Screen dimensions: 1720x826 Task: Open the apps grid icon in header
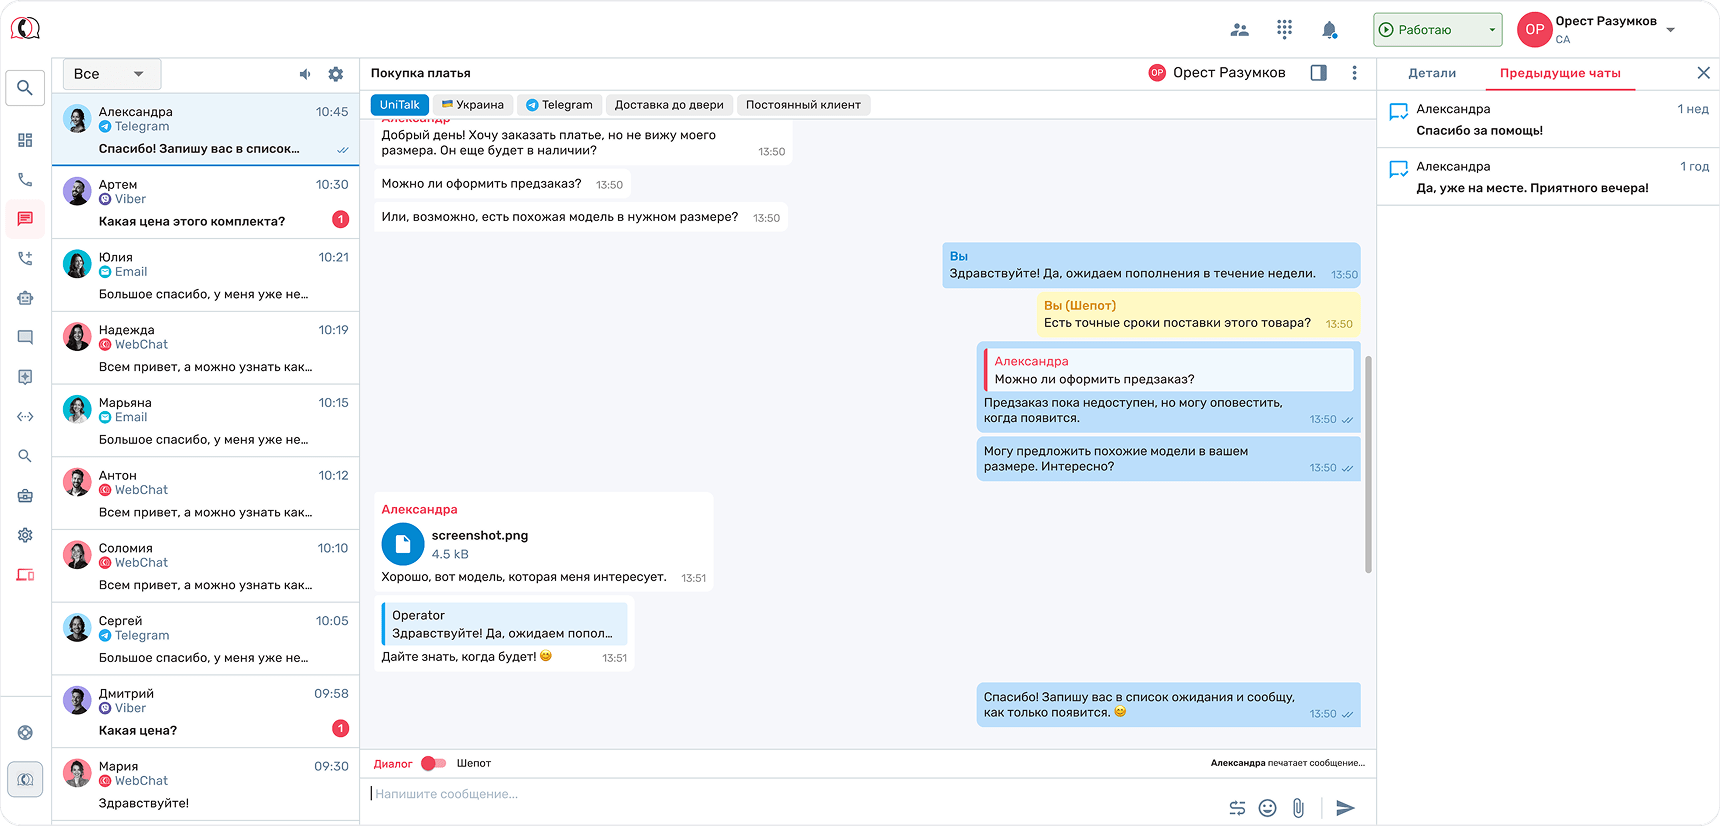tap(1284, 30)
